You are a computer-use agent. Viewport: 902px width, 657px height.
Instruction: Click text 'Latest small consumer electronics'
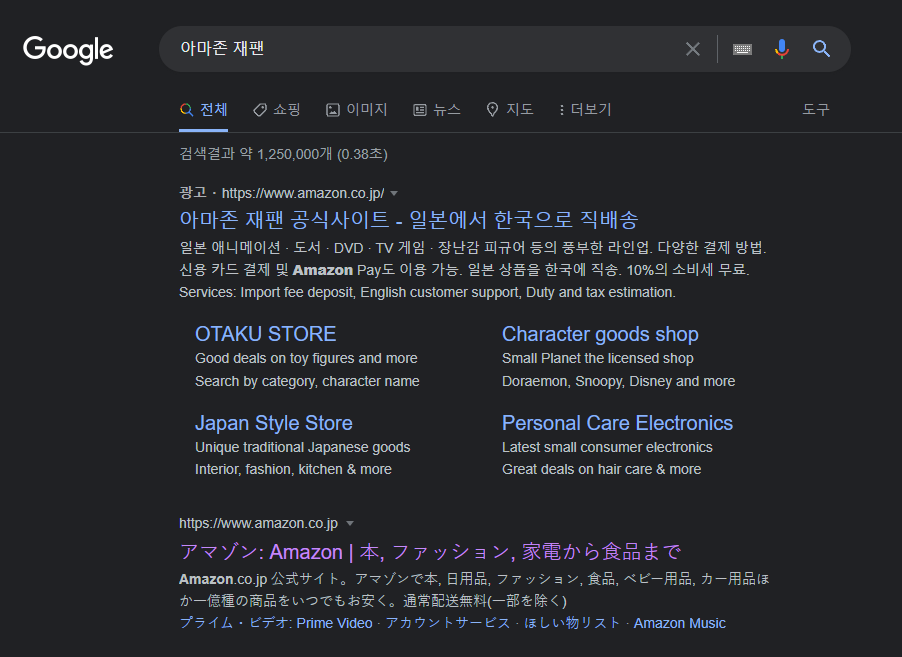tap(607, 447)
